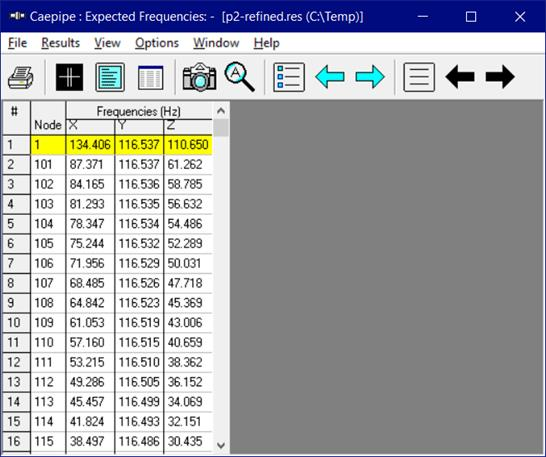Screen dimensions: 546x457
Task: Select the cyan text layout window icon
Action: [x=110, y=77]
